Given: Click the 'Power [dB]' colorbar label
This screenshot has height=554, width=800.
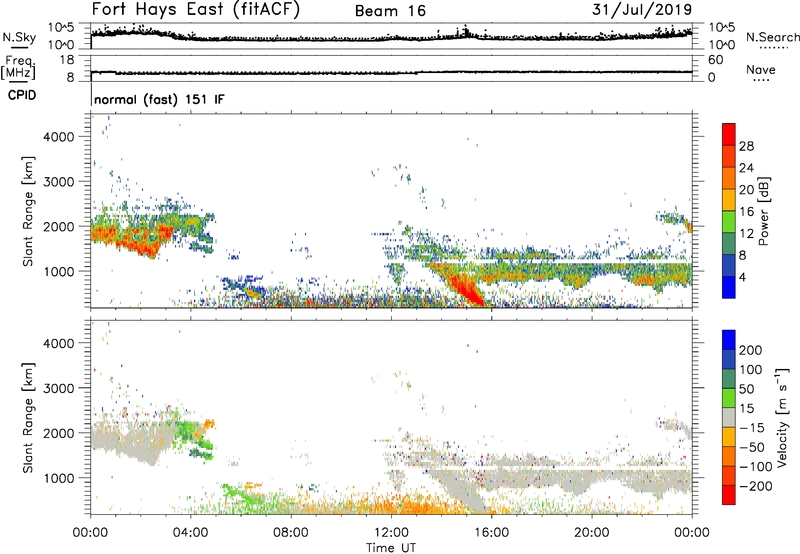Looking at the screenshot, I should click(764, 211).
